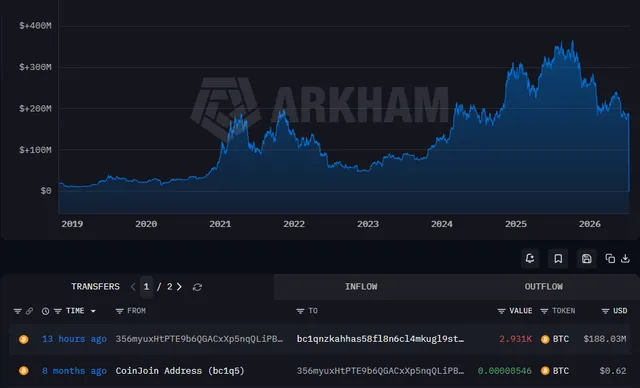640x388 pixels.
Task: Click the link chain icon in table header
Action: [x=29, y=311]
